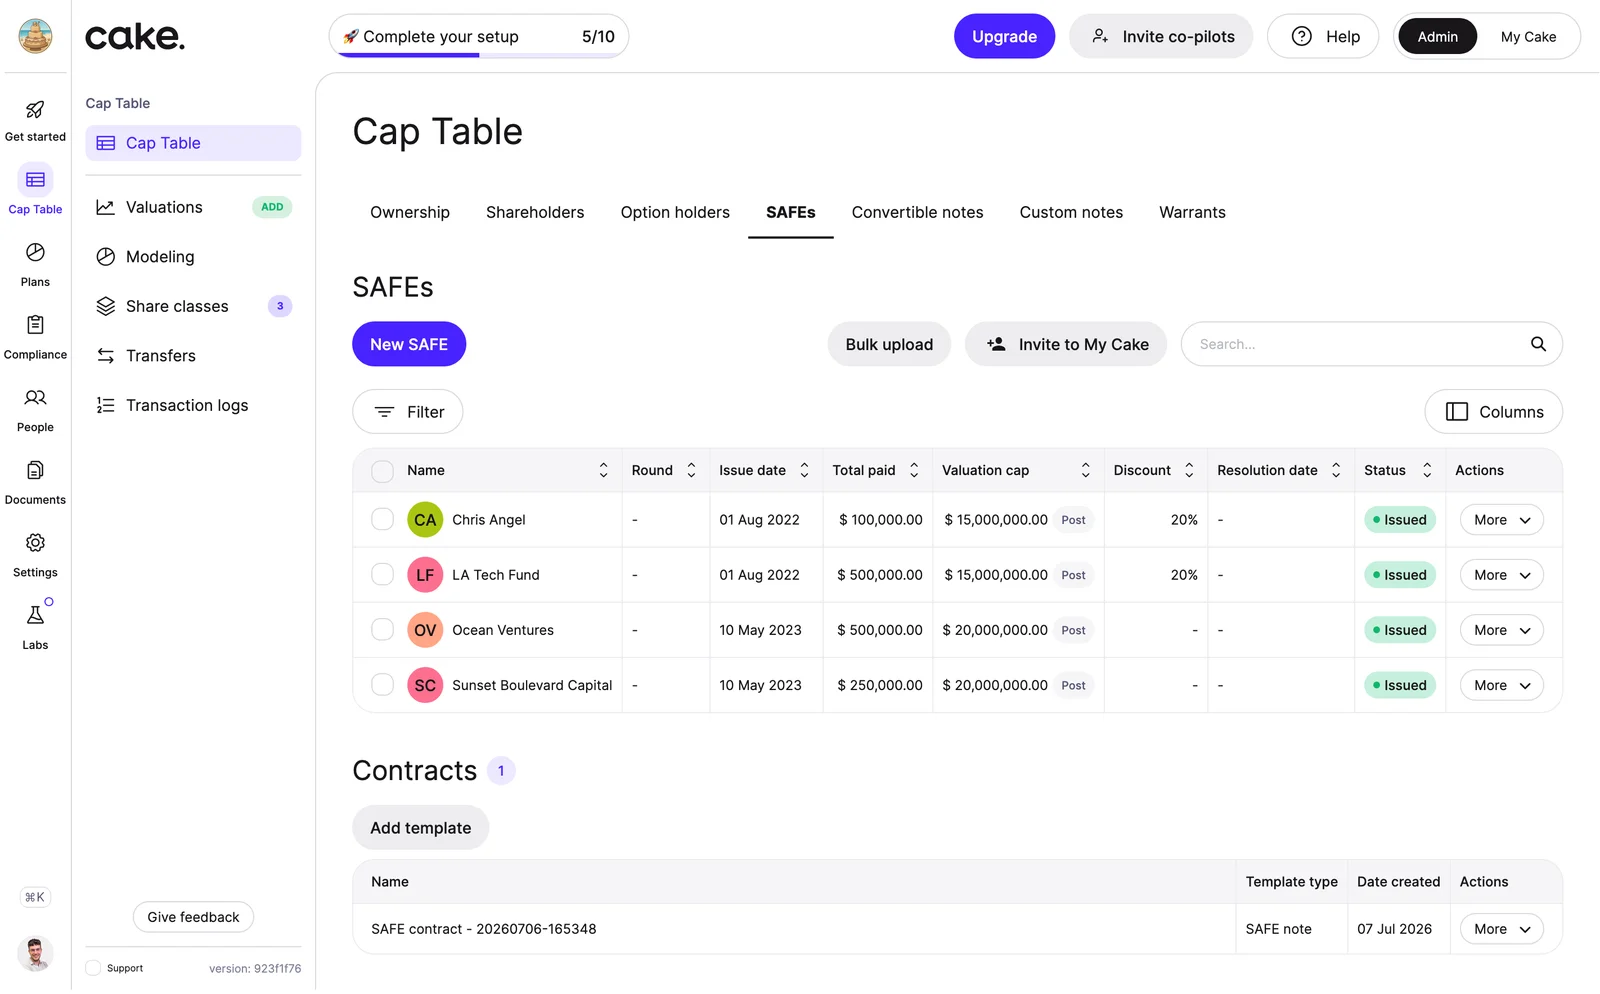The image size is (1600, 994).
Task: Switch to Warrants tab
Action: click(1192, 212)
